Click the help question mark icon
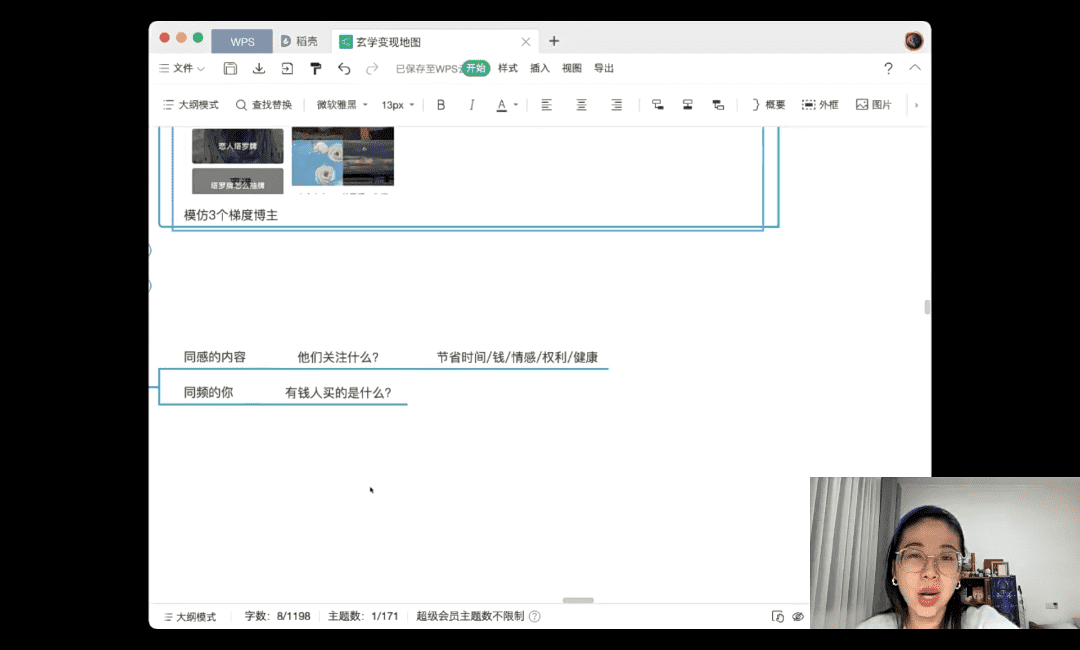 tap(888, 69)
